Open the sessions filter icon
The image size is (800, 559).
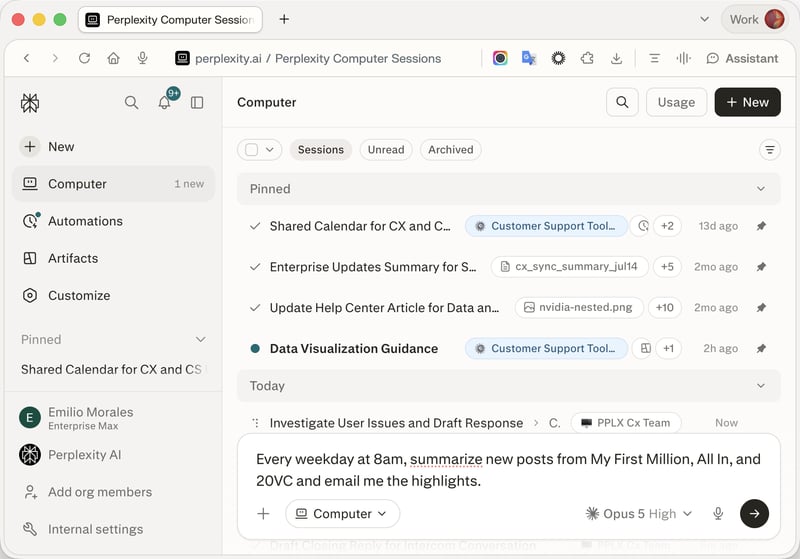[769, 149]
